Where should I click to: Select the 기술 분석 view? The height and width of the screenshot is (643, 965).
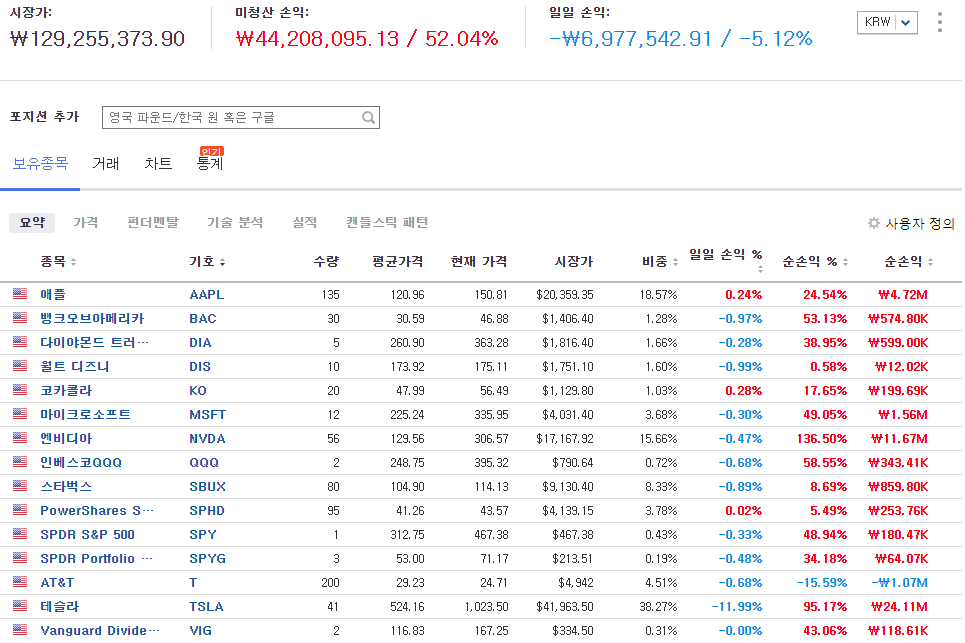[x=235, y=223]
